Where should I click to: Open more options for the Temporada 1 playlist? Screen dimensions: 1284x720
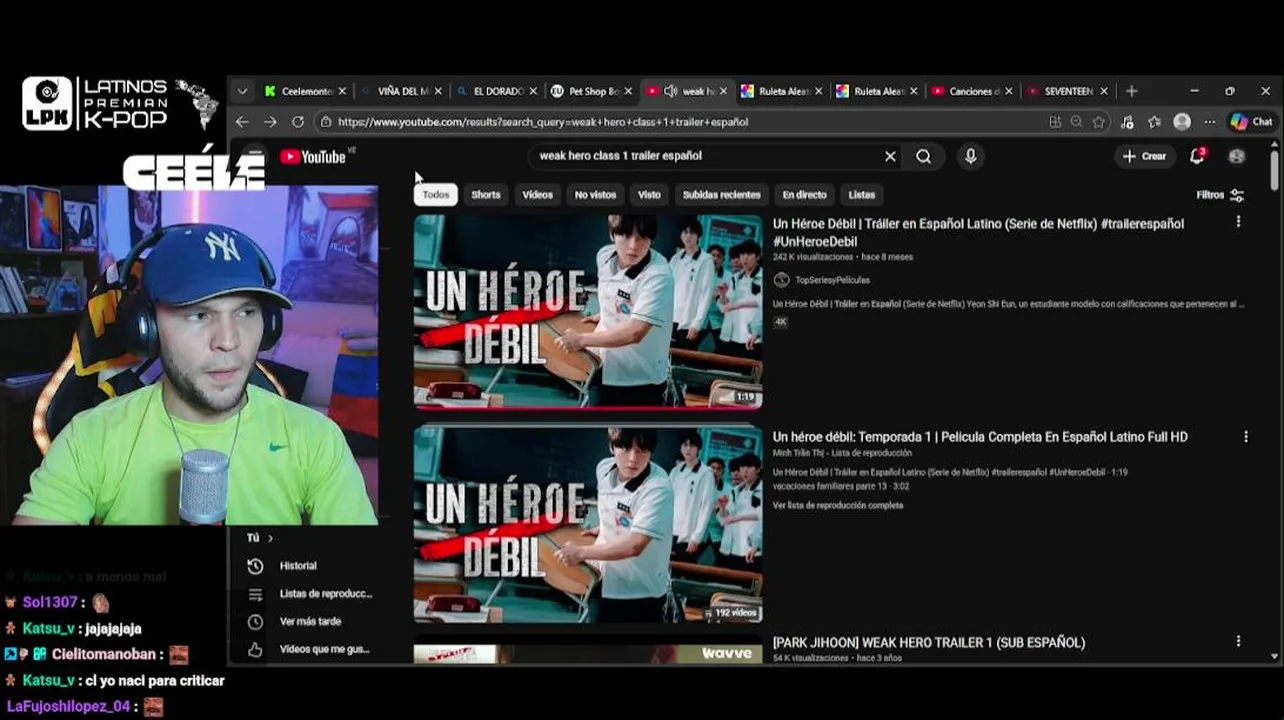coord(1246,437)
